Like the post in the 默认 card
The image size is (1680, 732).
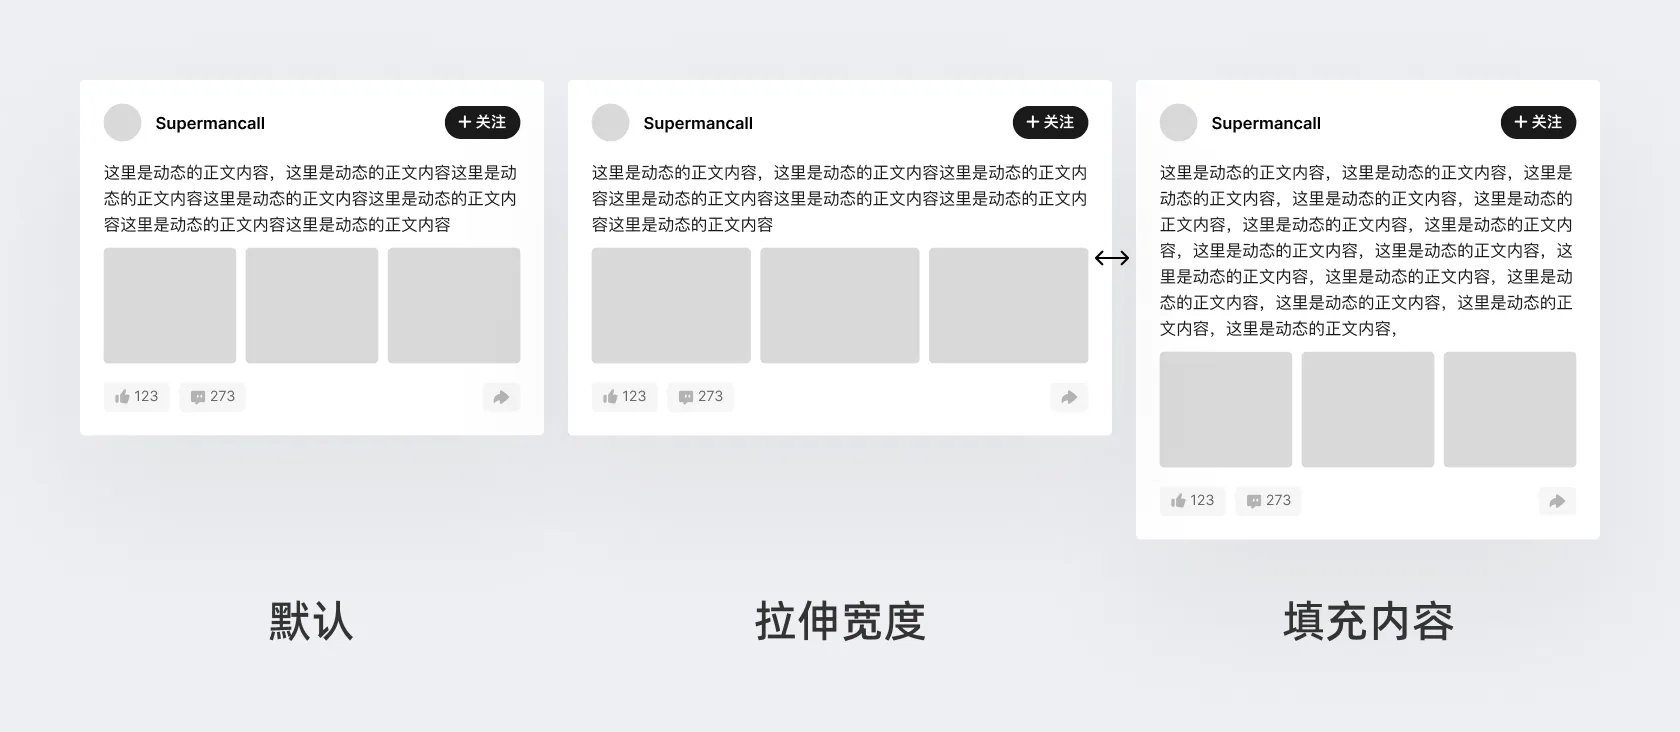point(136,397)
